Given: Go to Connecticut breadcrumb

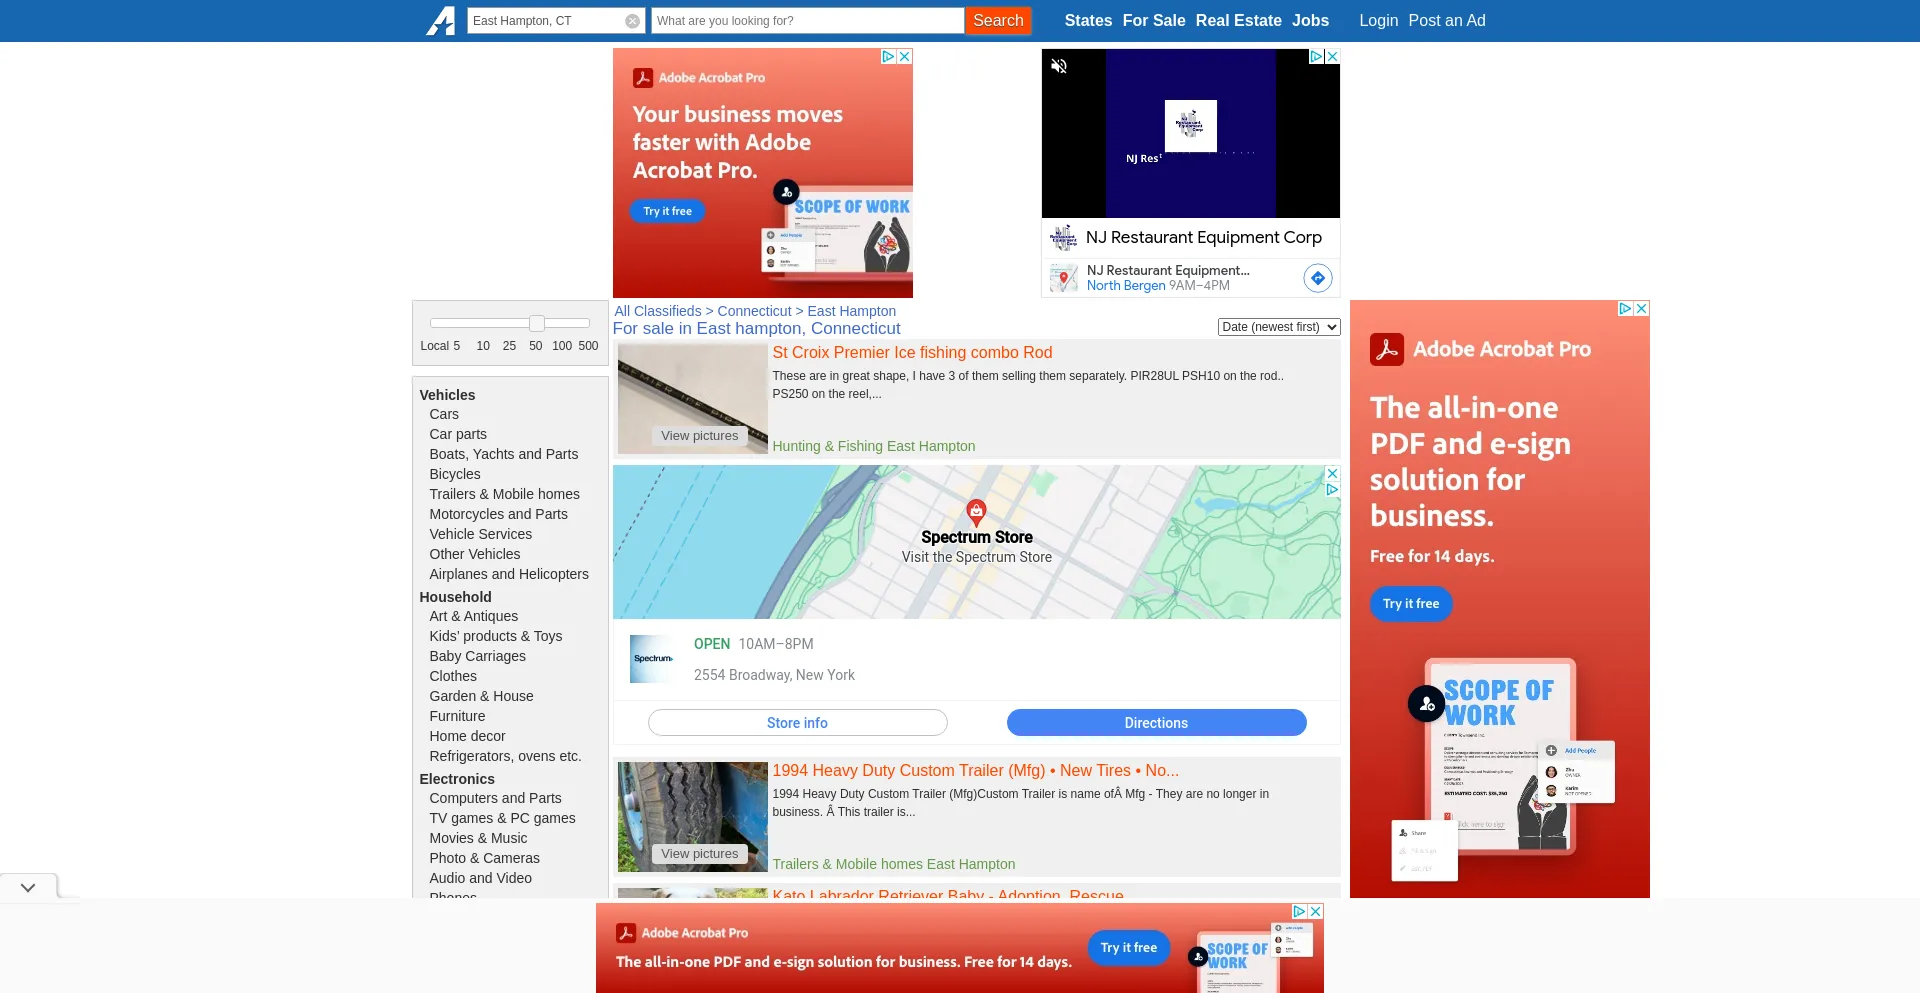Looking at the screenshot, I should (x=754, y=311).
